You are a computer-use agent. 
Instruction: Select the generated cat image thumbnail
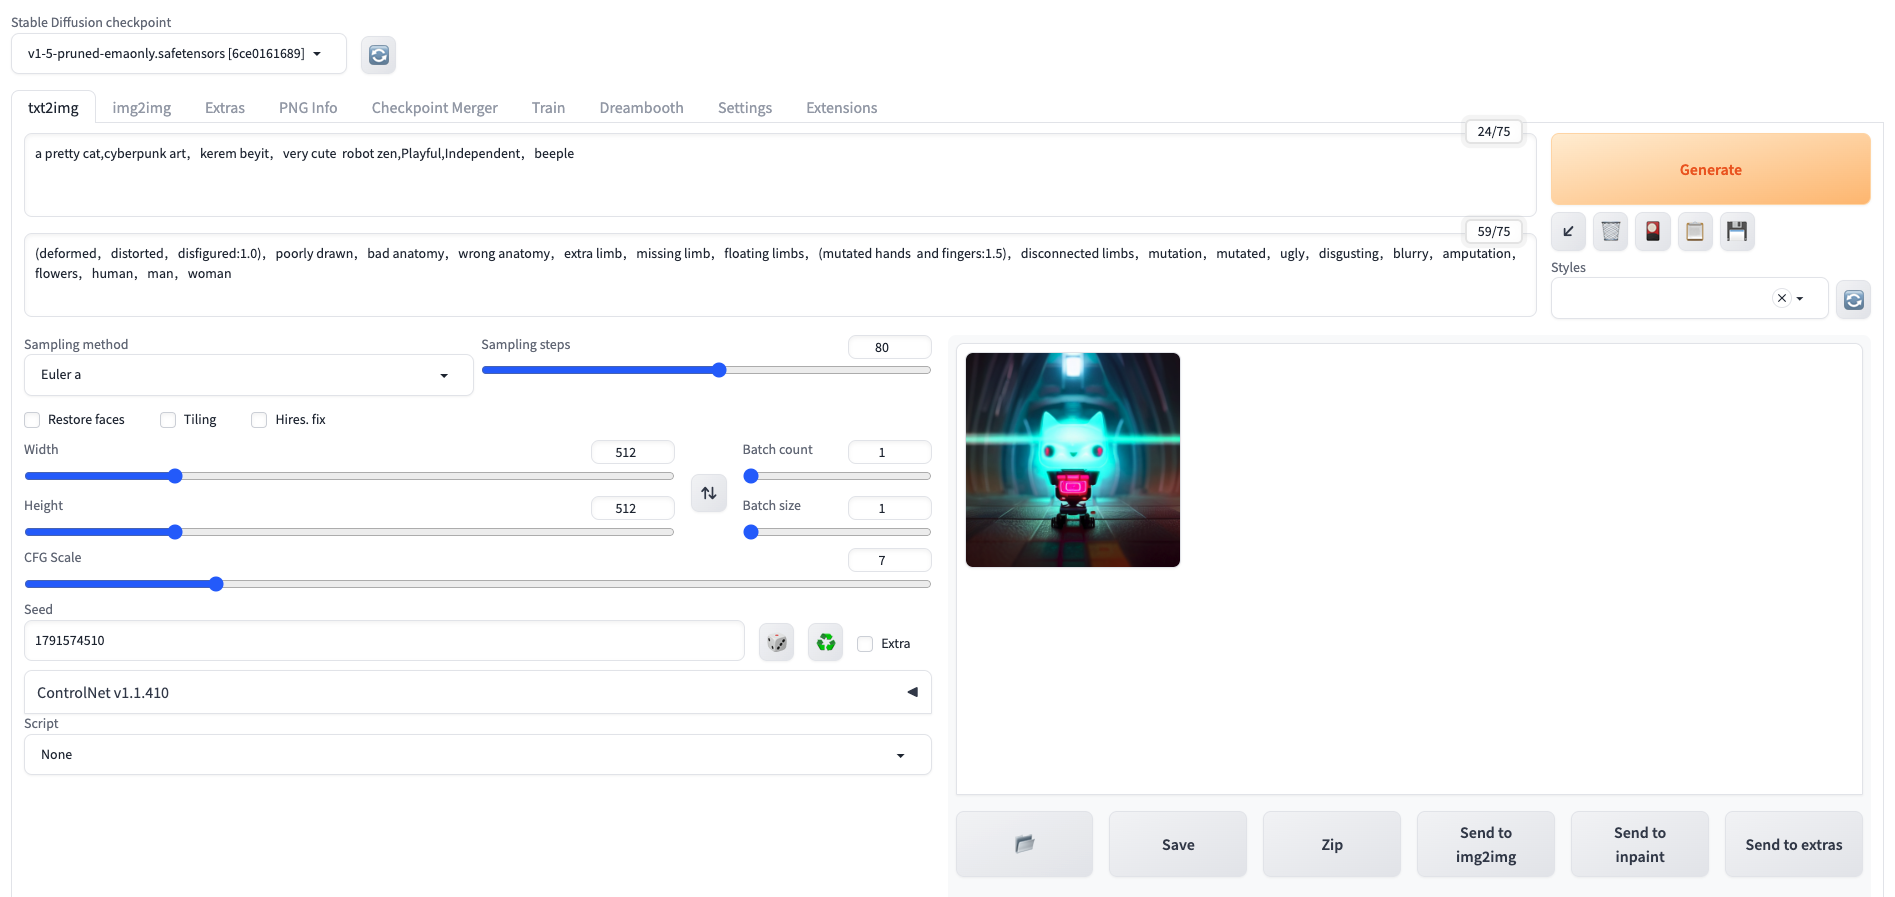pyautogui.click(x=1073, y=460)
